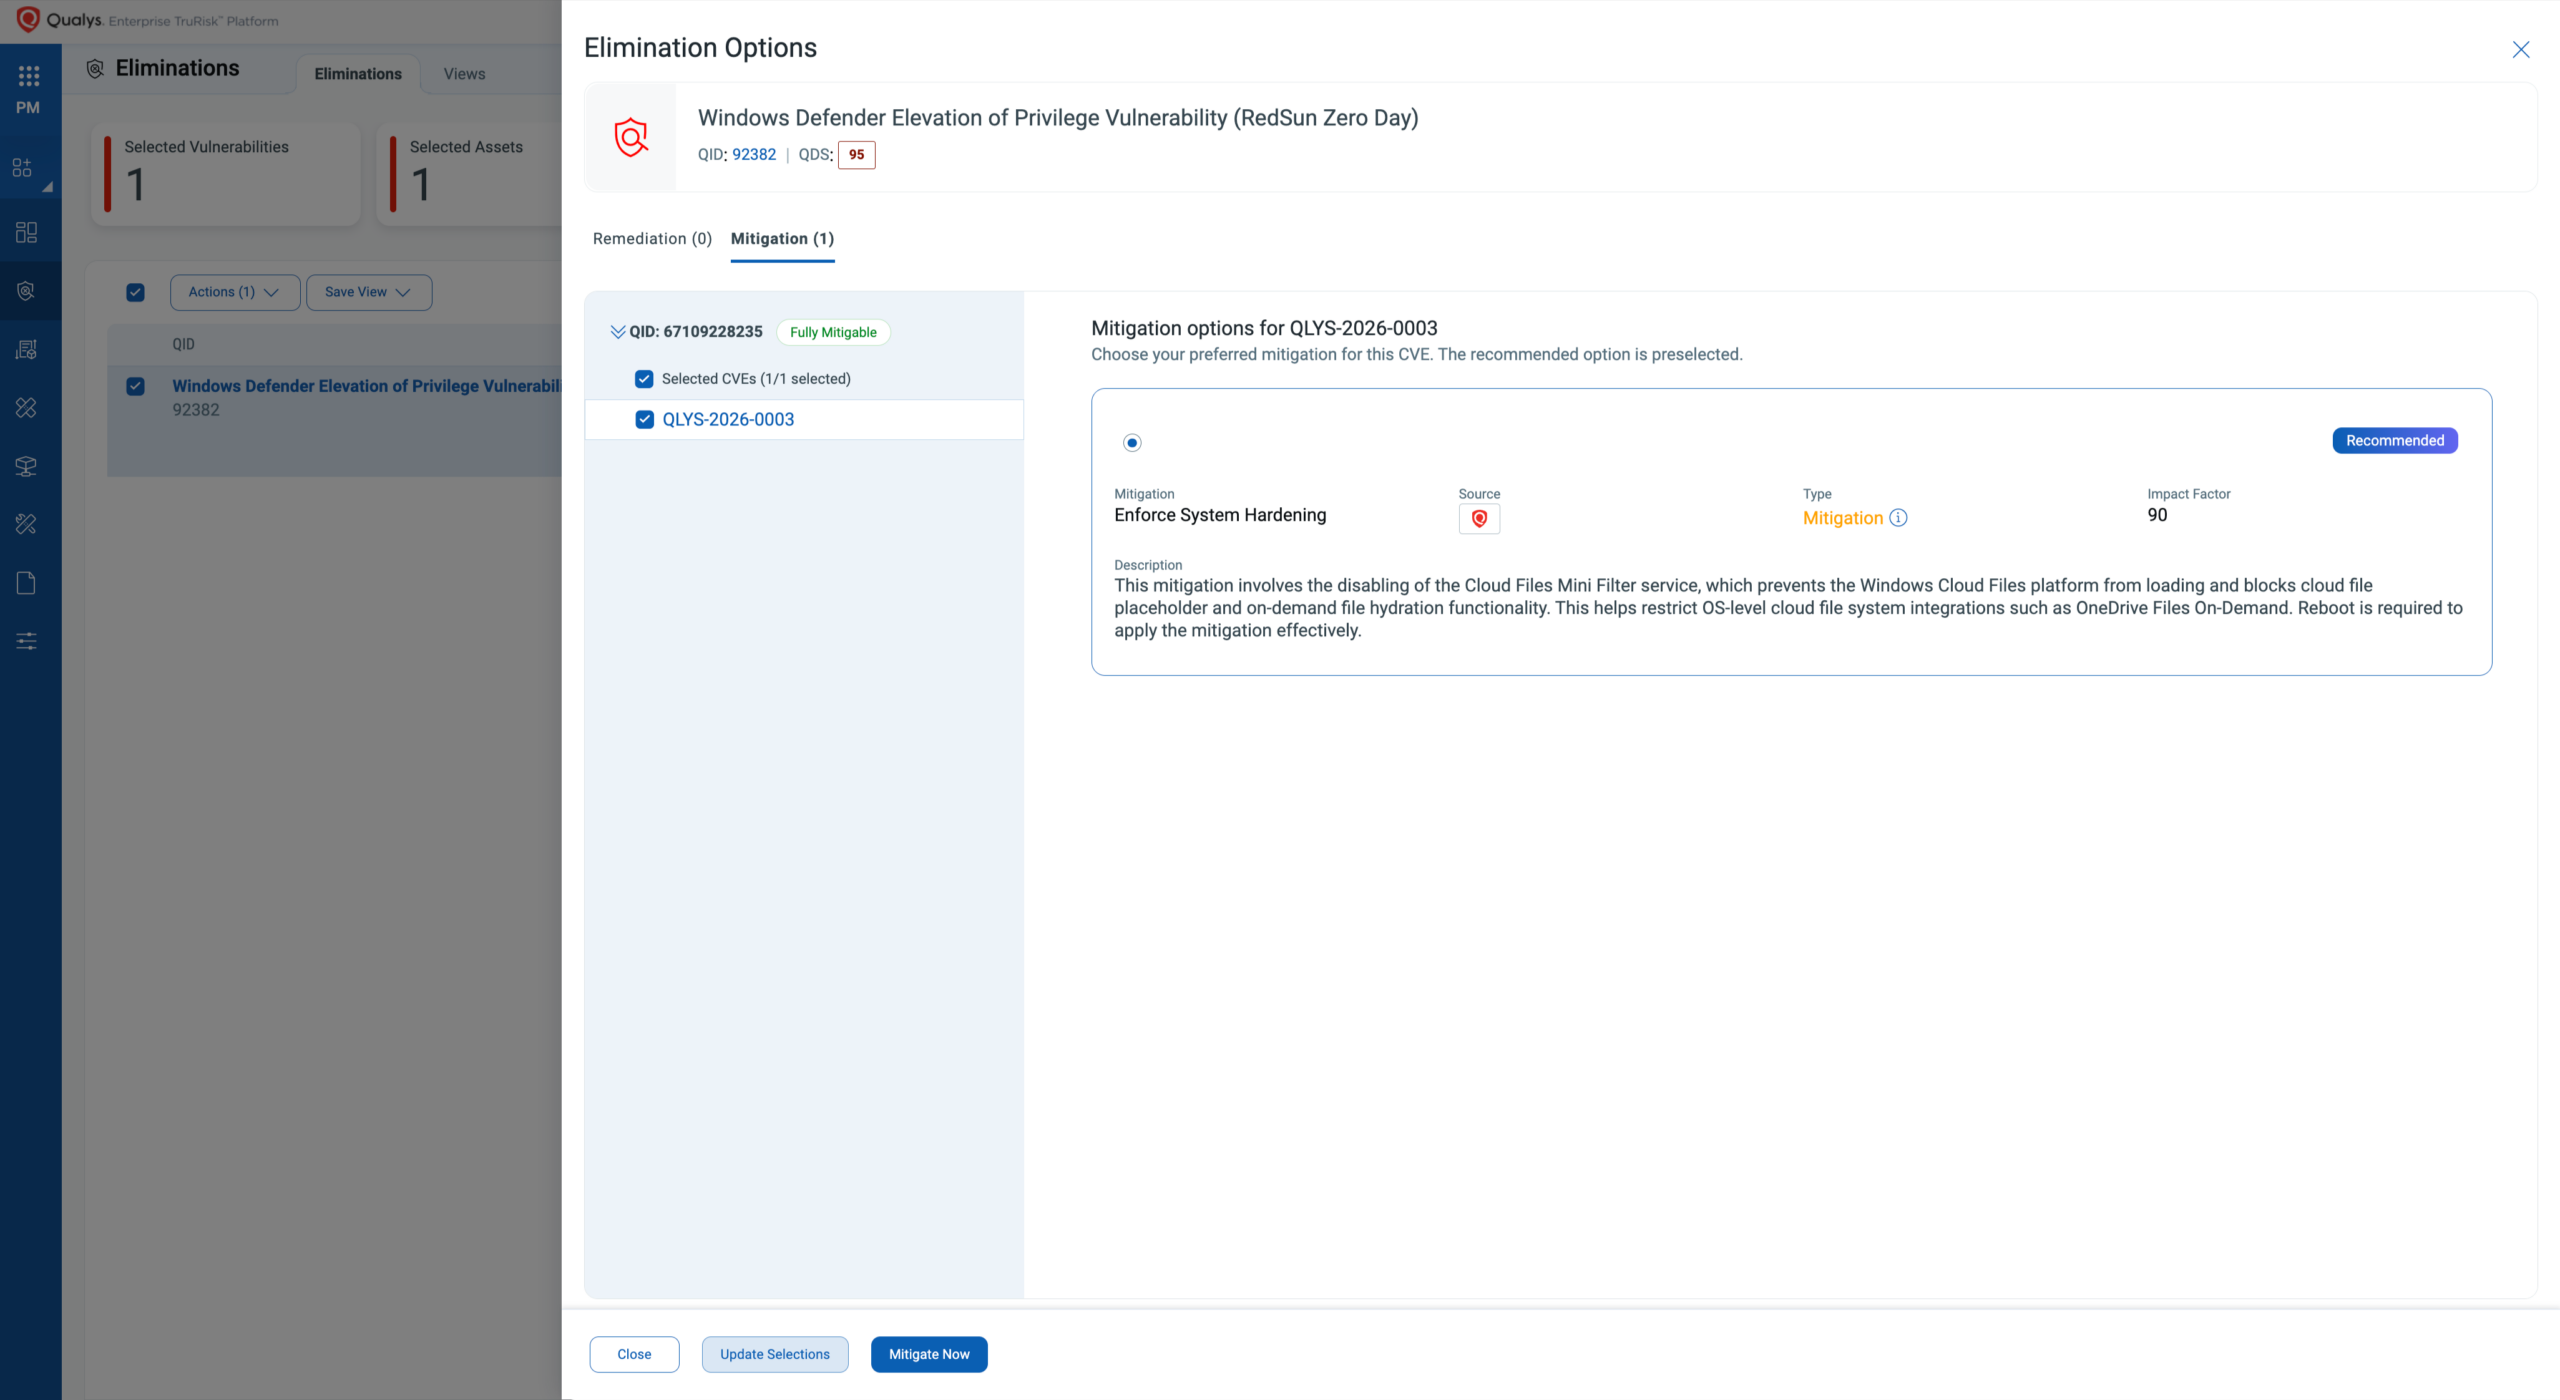2560x1400 pixels.
Task: Collapse the QID: 67109228235 tree node
Action: (x=618, y=332)
